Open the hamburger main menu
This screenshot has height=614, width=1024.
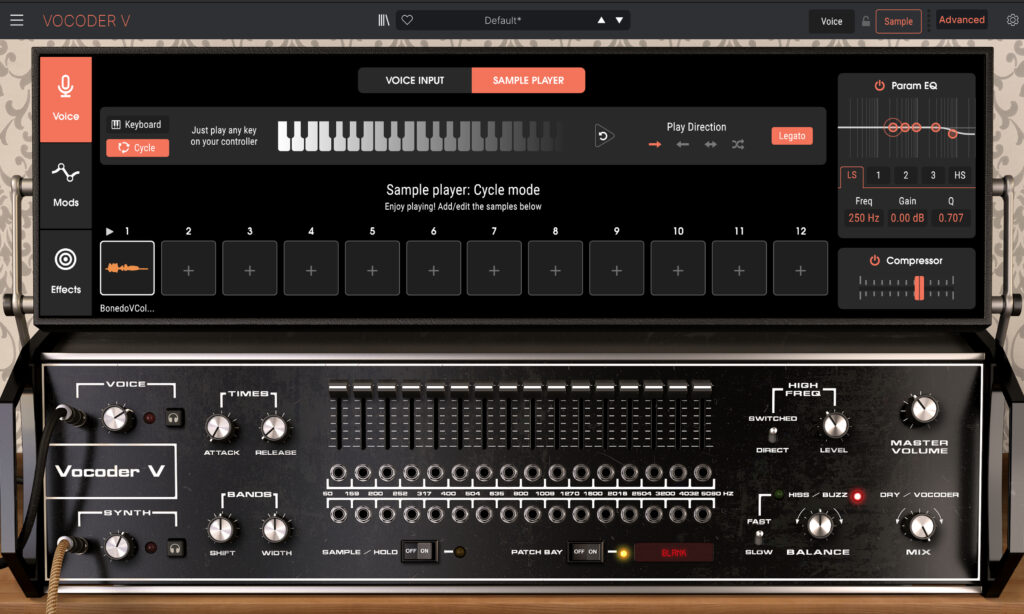click(x=17, y=20)
